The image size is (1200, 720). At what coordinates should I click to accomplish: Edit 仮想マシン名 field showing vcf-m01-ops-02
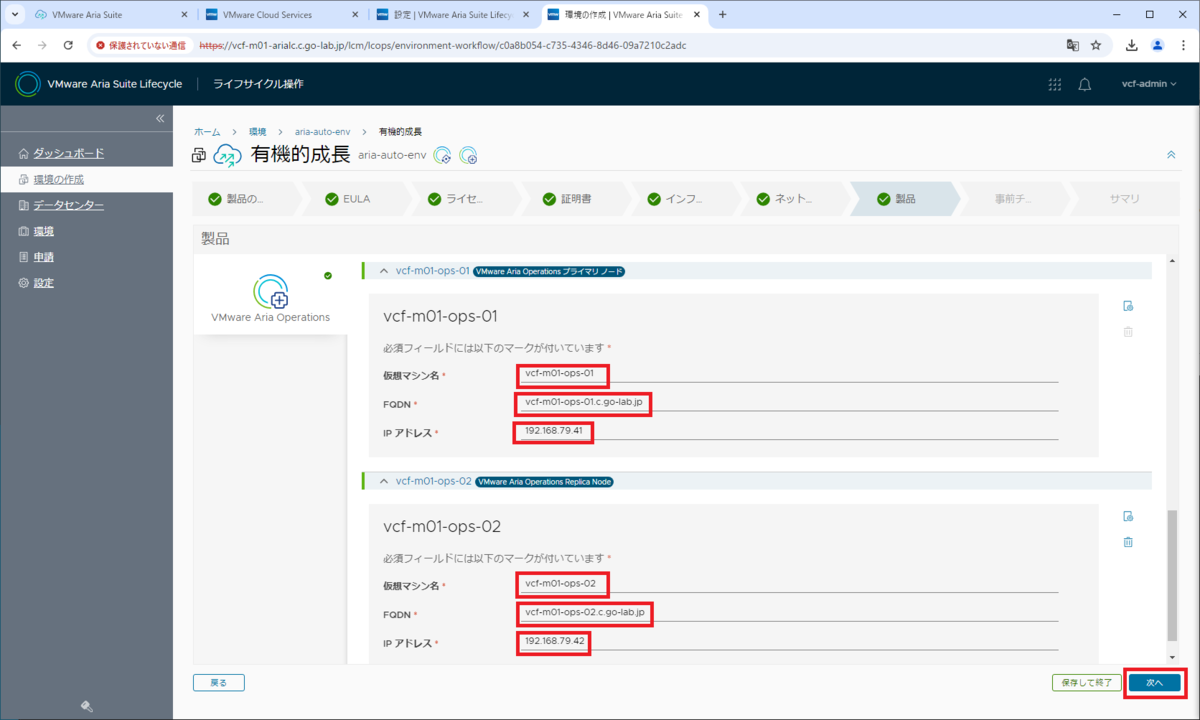pos(788,584)
